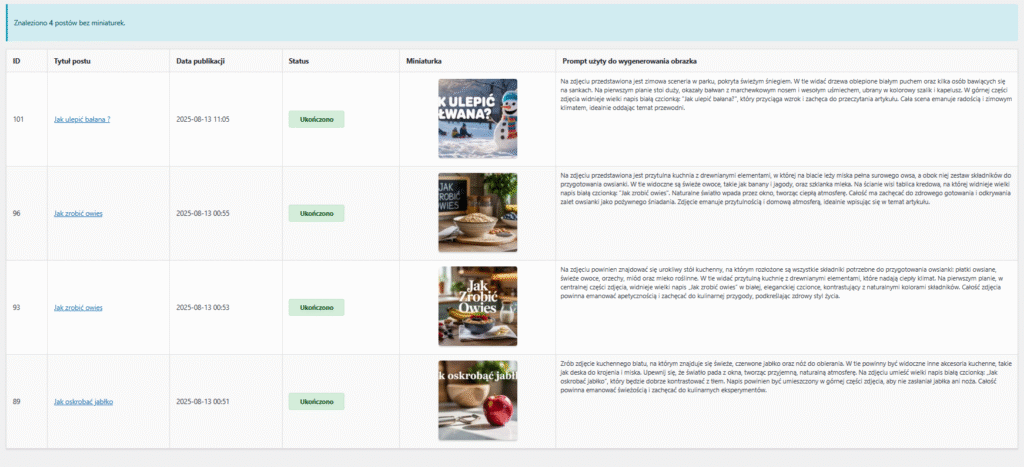Select the Ukończono badge for post 93

pyautogui.click(x=316, y=307)
